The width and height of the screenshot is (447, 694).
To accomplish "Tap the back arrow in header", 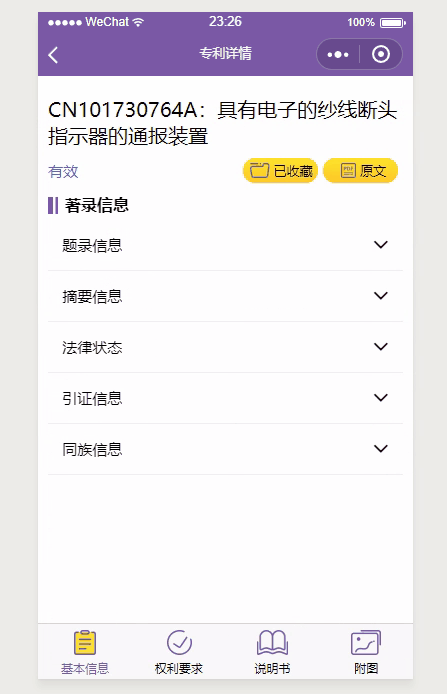I will pyautogui.click(x=53, y=55).
